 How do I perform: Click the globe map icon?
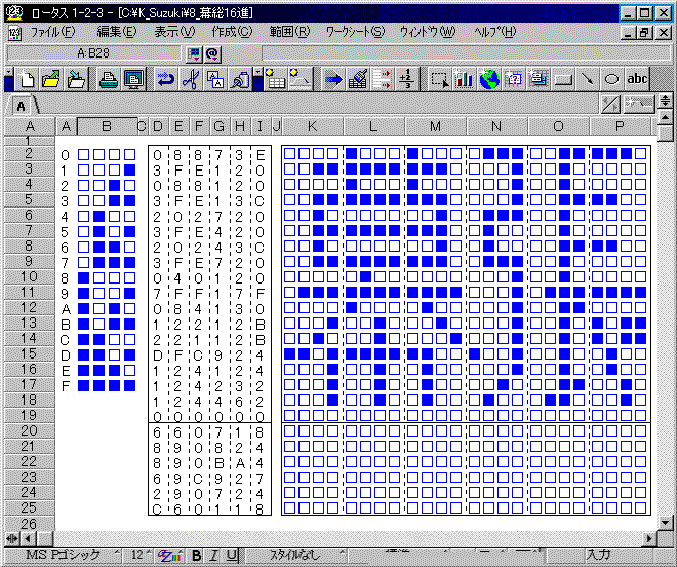(x=489, y=79)
